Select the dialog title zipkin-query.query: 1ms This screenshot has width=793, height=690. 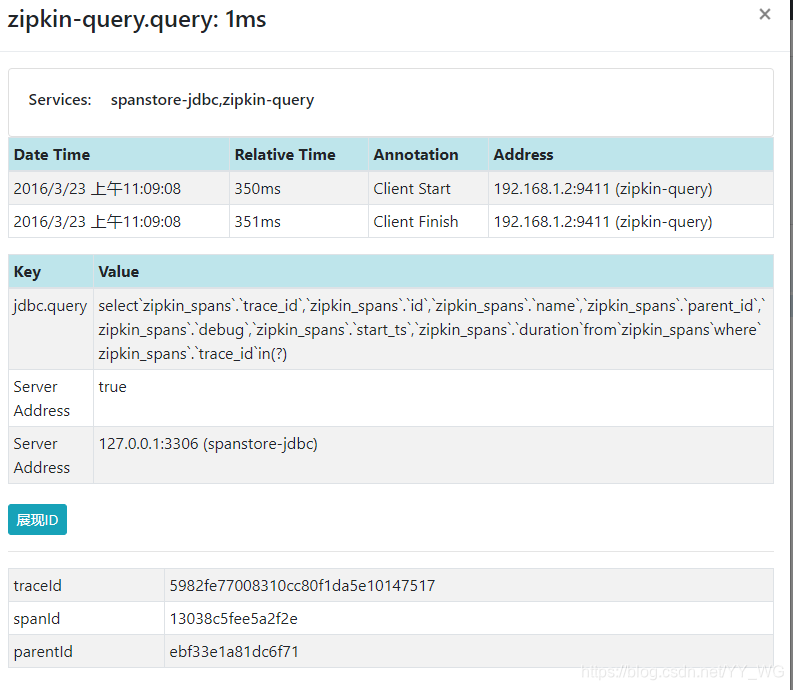137,20
